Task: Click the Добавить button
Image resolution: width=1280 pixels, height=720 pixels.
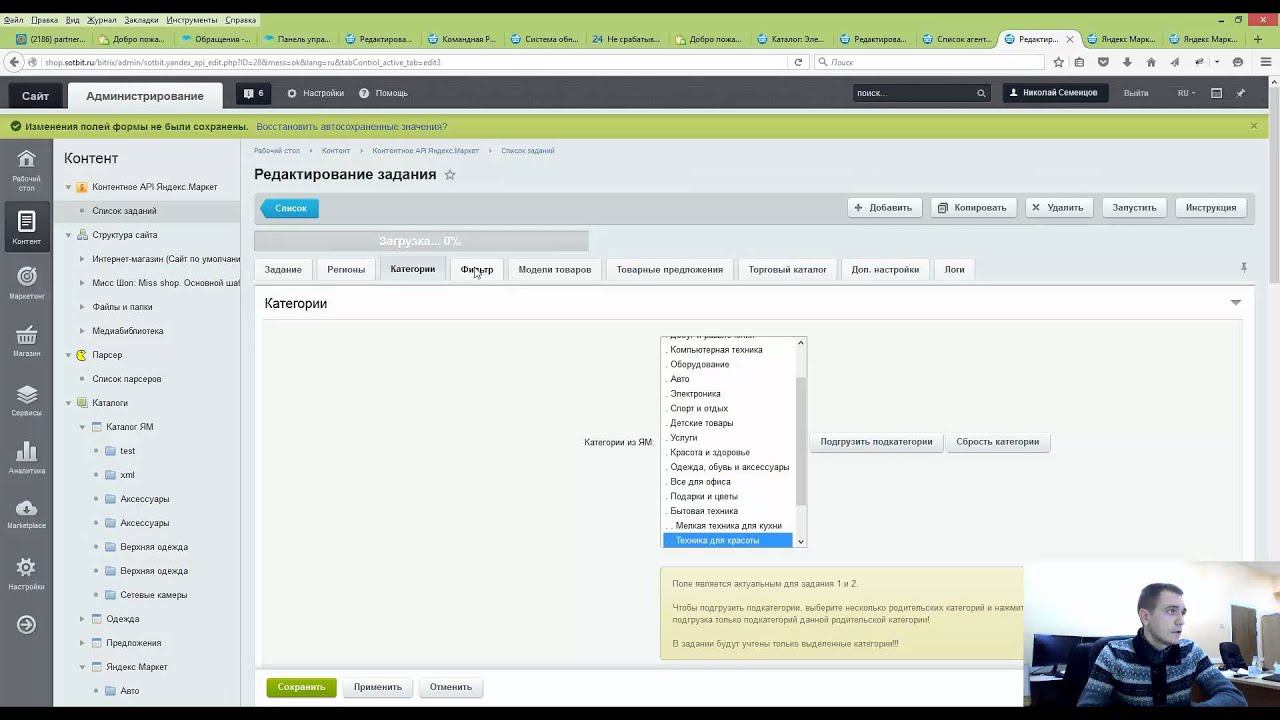Action: 884,208
